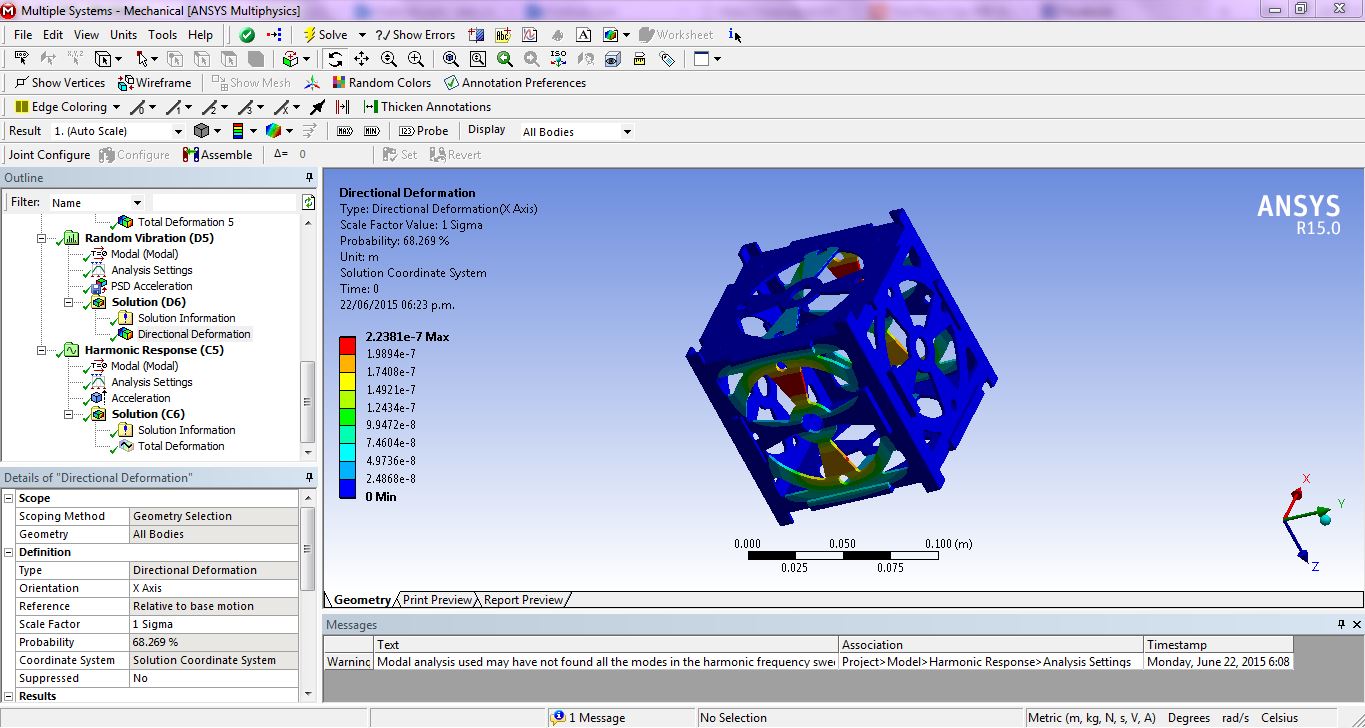Image resolution: width=1365 pixels, height=728 pixels.
Task: Toggle Random Colors display
Action: coord(381,83)
